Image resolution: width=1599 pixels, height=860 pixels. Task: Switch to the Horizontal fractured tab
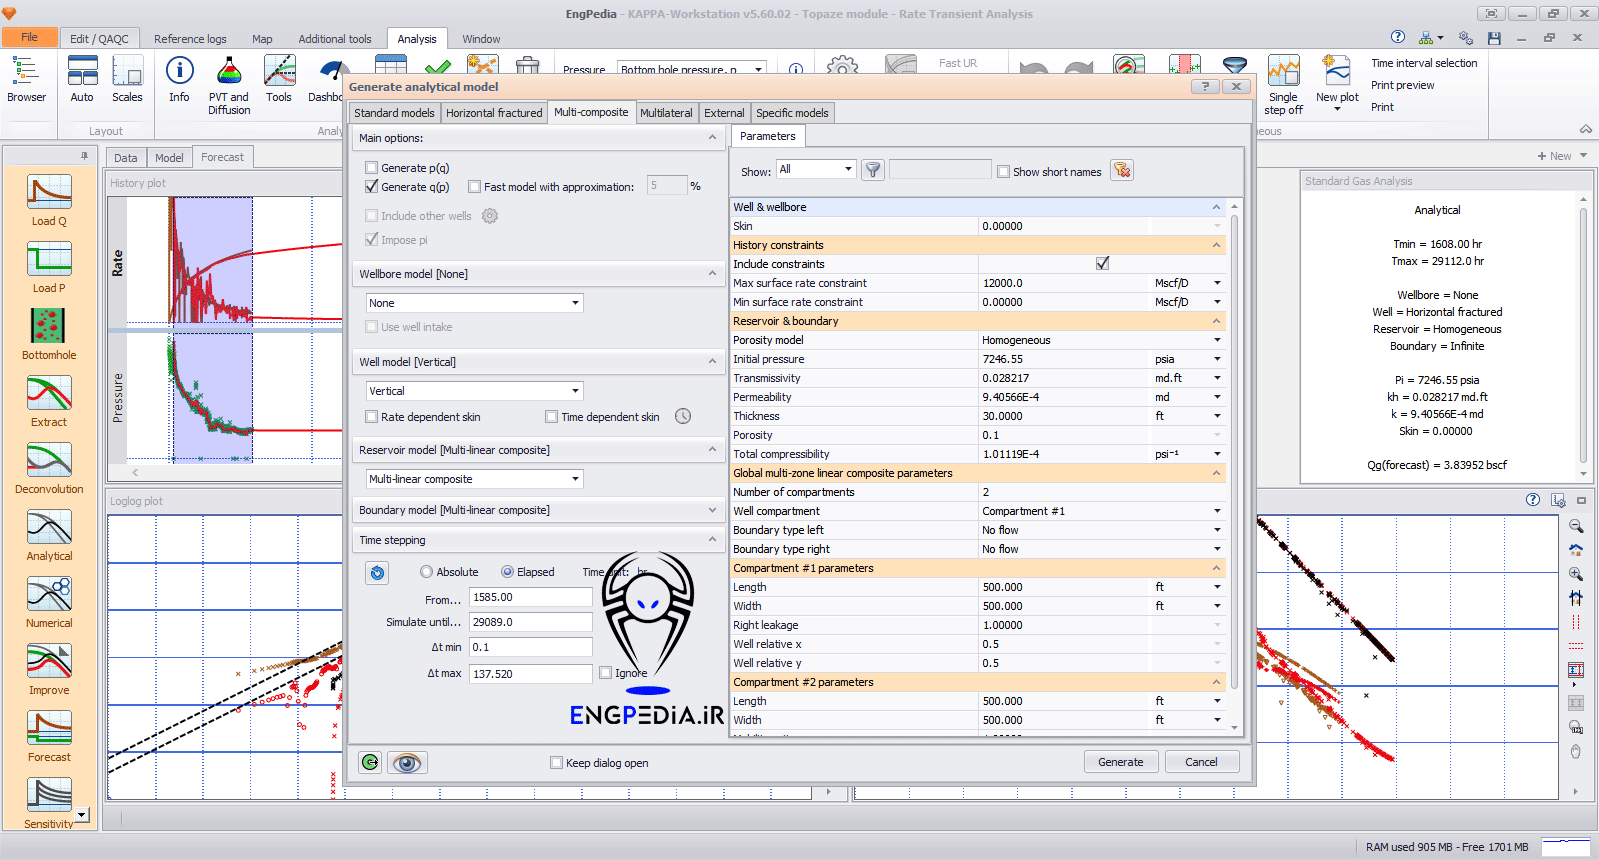494,113
